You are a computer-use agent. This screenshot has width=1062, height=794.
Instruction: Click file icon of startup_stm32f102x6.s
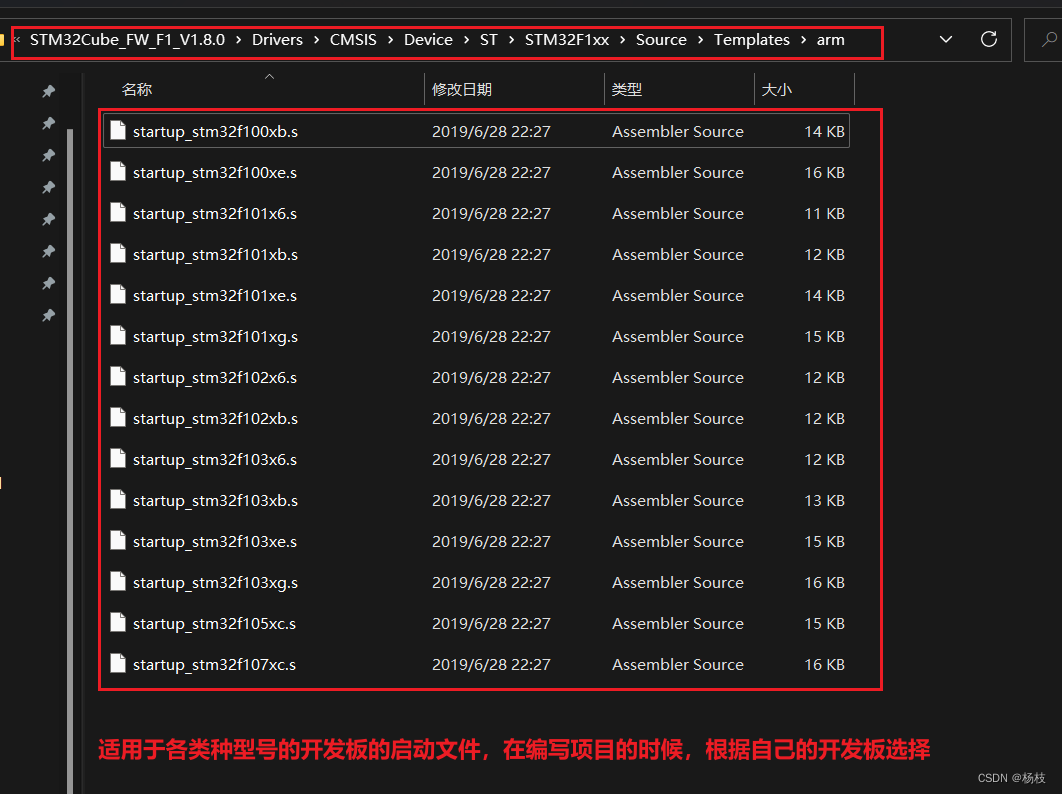(x=118, y=377)
